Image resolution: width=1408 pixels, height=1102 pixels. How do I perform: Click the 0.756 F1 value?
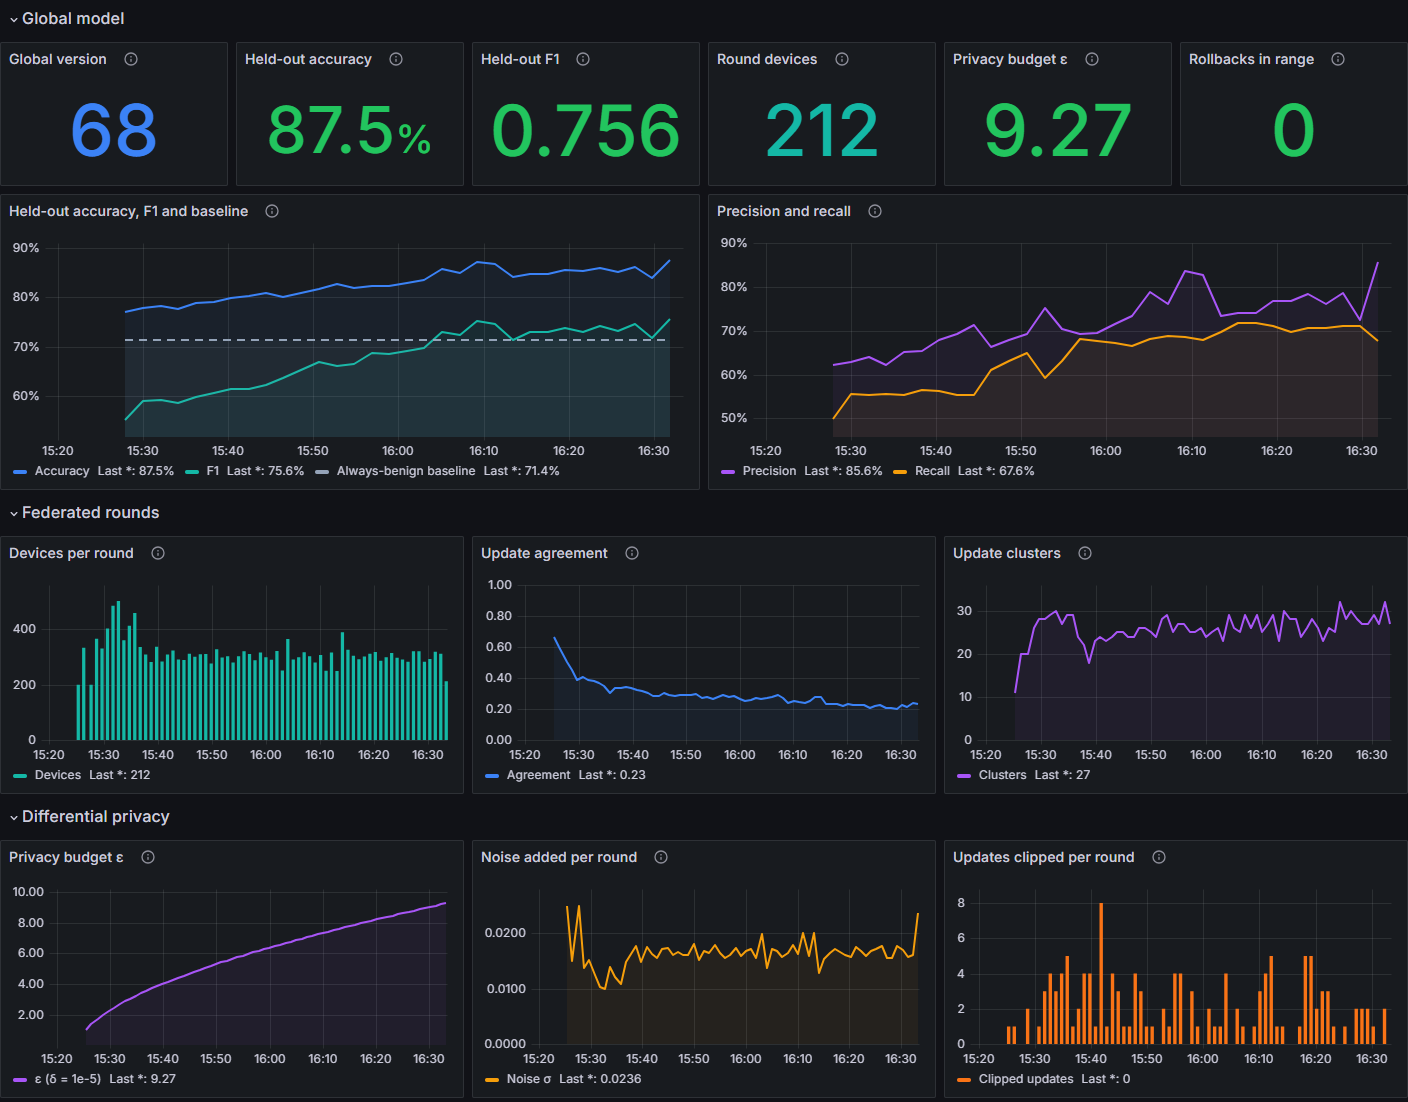point(586,131)
